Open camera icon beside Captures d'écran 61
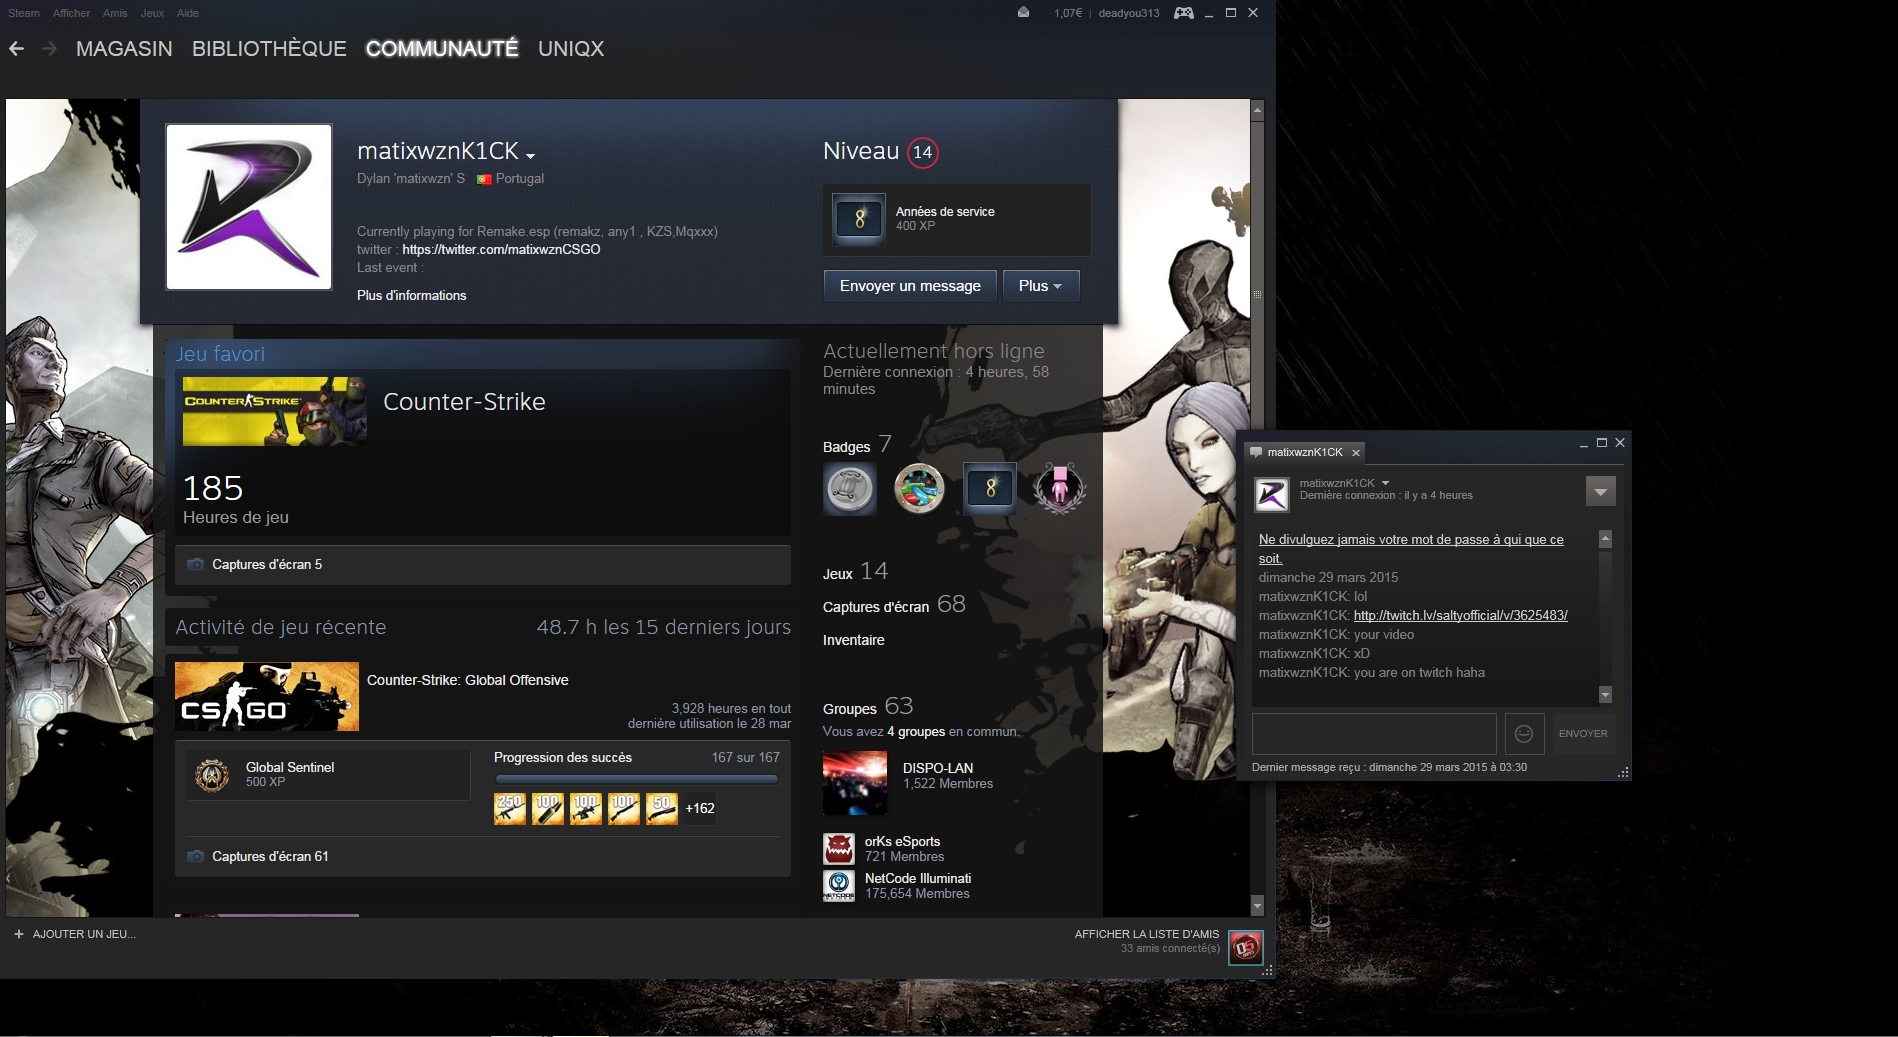Viewport: 1898px width, 1037px height. (196, 856)
